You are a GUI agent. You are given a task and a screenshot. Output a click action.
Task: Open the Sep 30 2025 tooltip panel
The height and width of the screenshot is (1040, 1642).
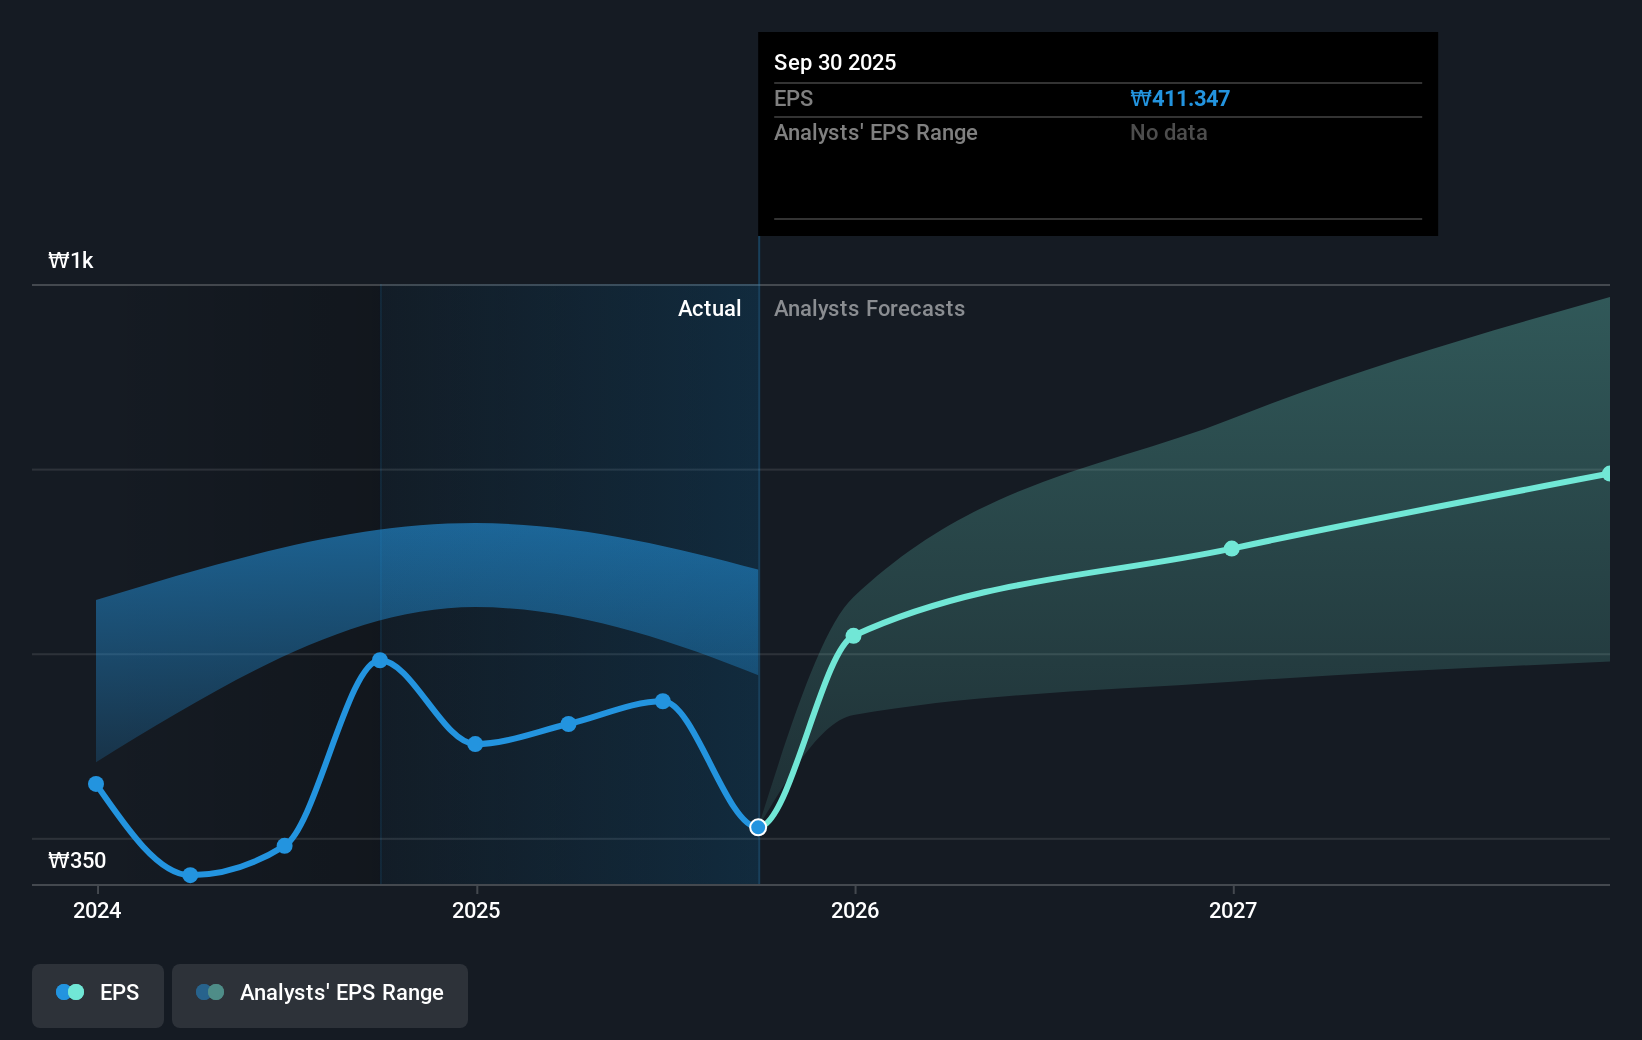[1097, 134]
